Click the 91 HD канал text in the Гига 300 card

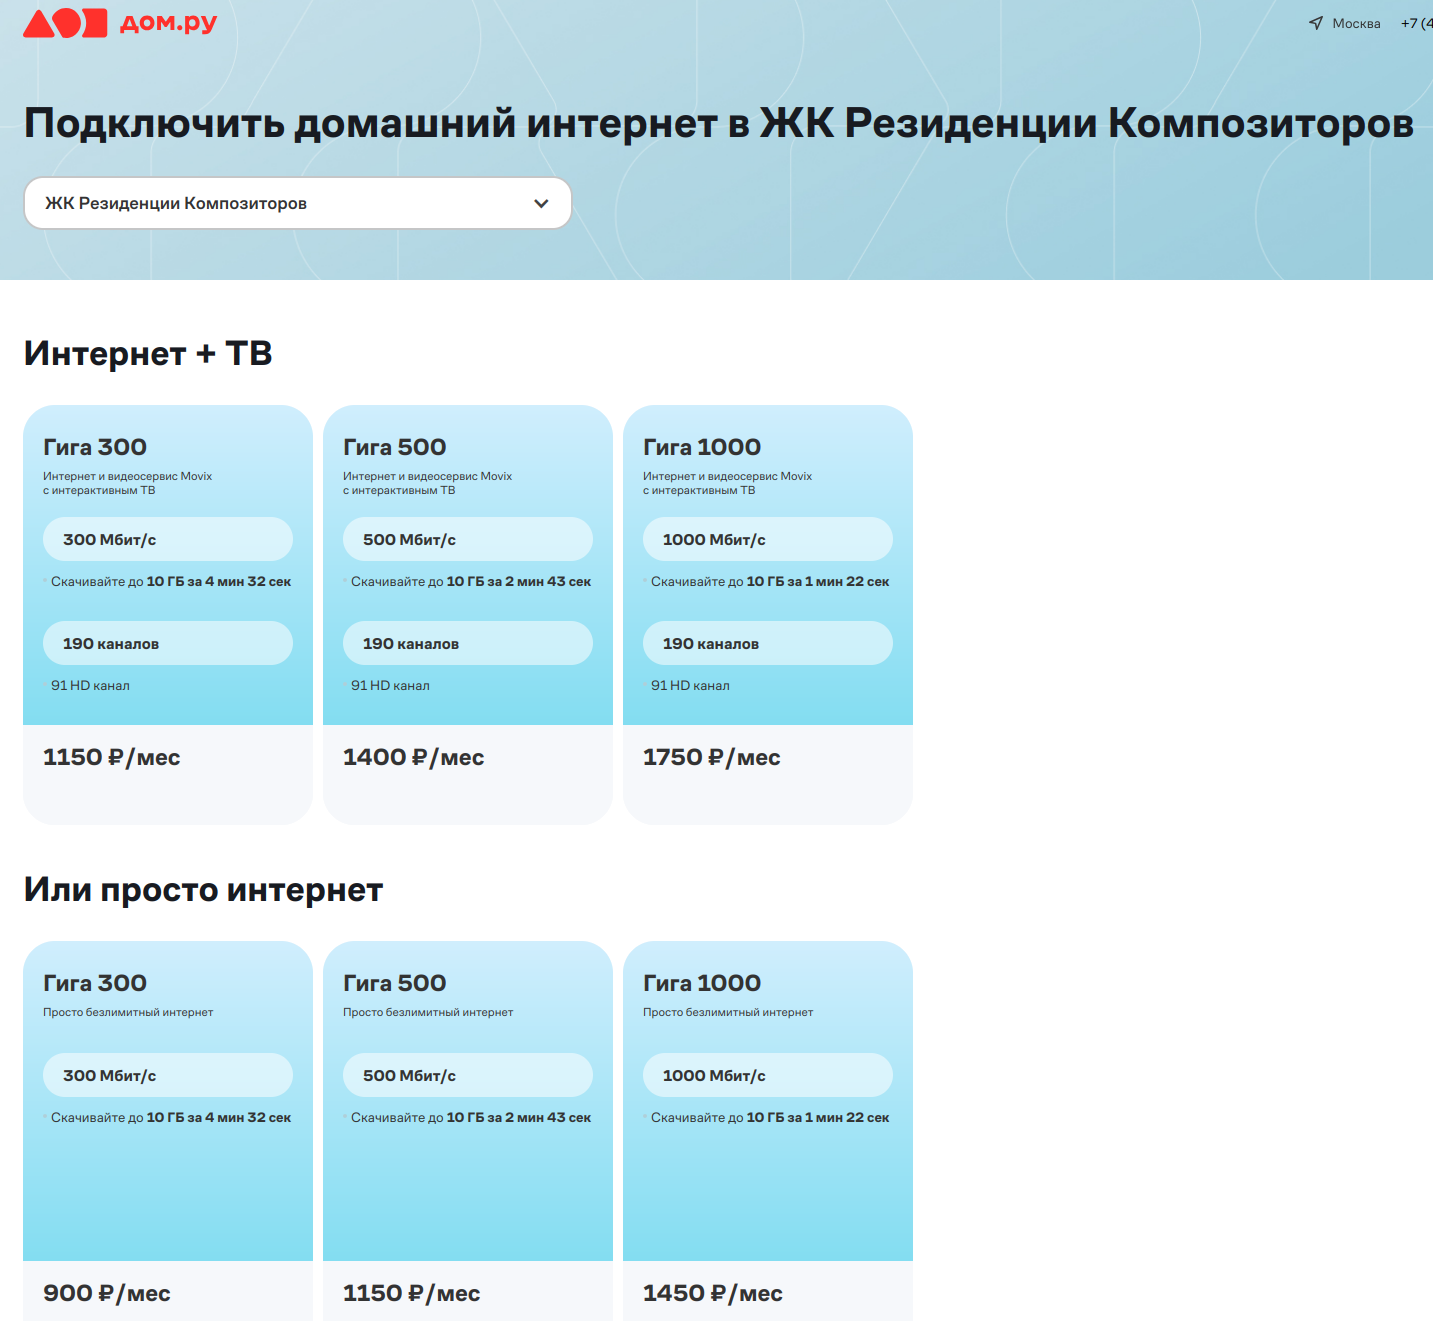coord(90,685)
